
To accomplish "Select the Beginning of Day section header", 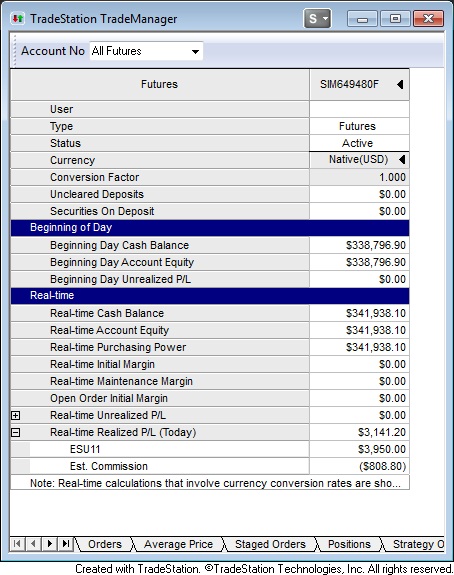I will (x=210, y=228).
